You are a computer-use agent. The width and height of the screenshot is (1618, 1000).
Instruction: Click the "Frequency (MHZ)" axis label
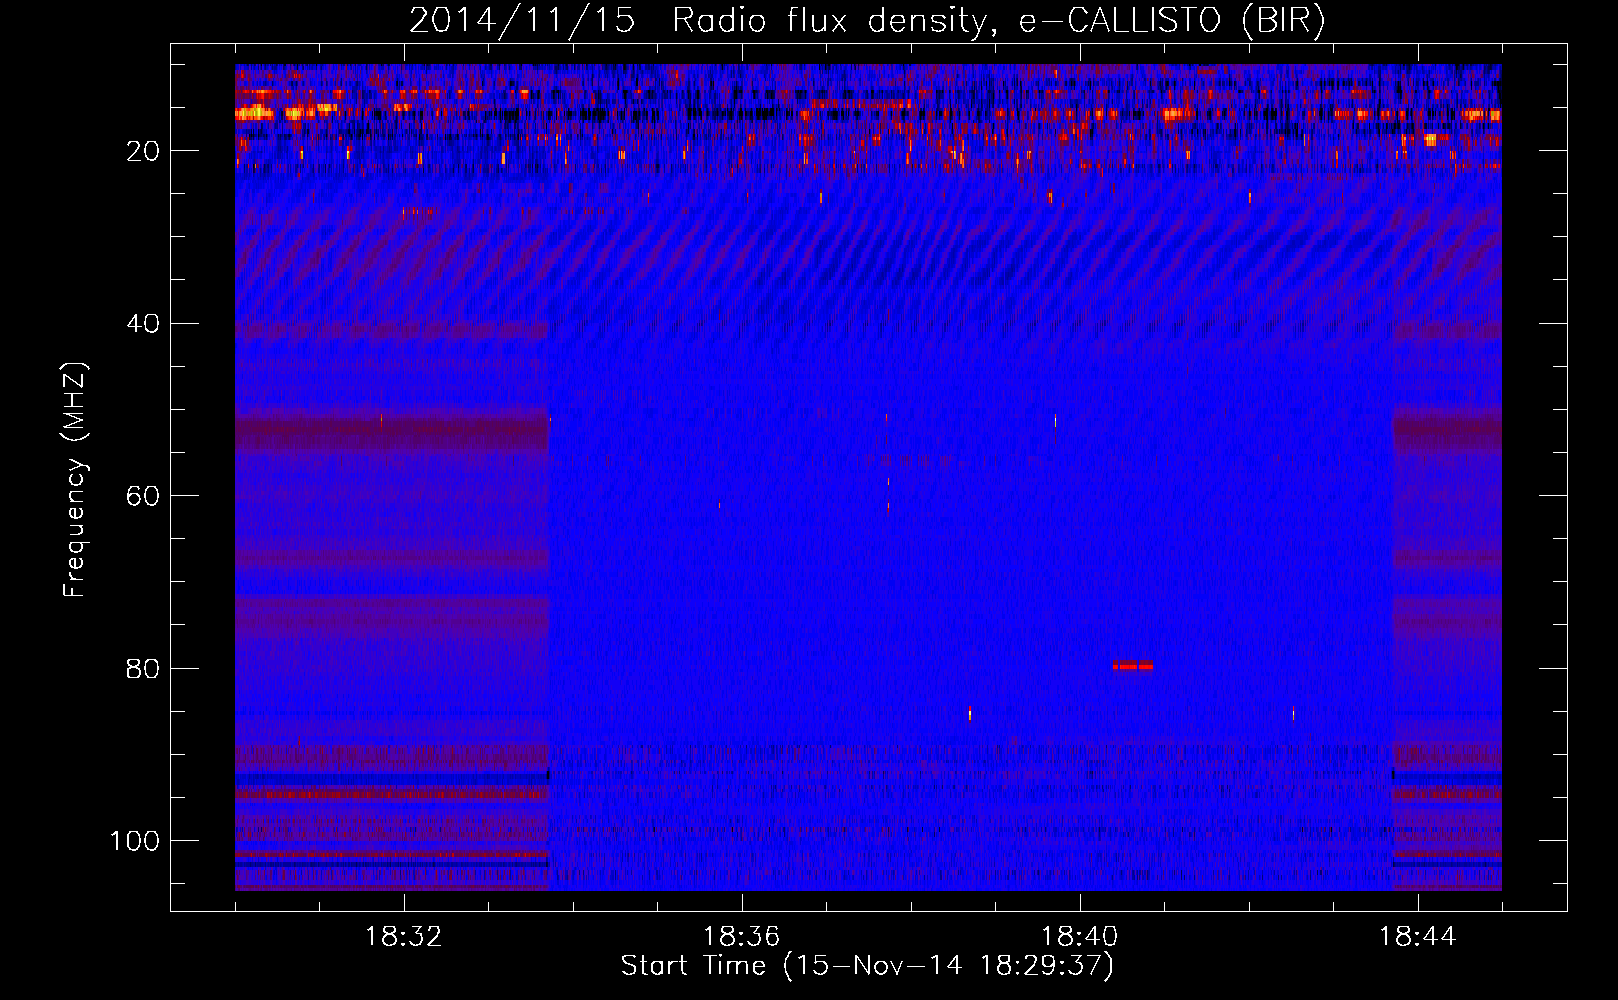[x=75, y=480]
